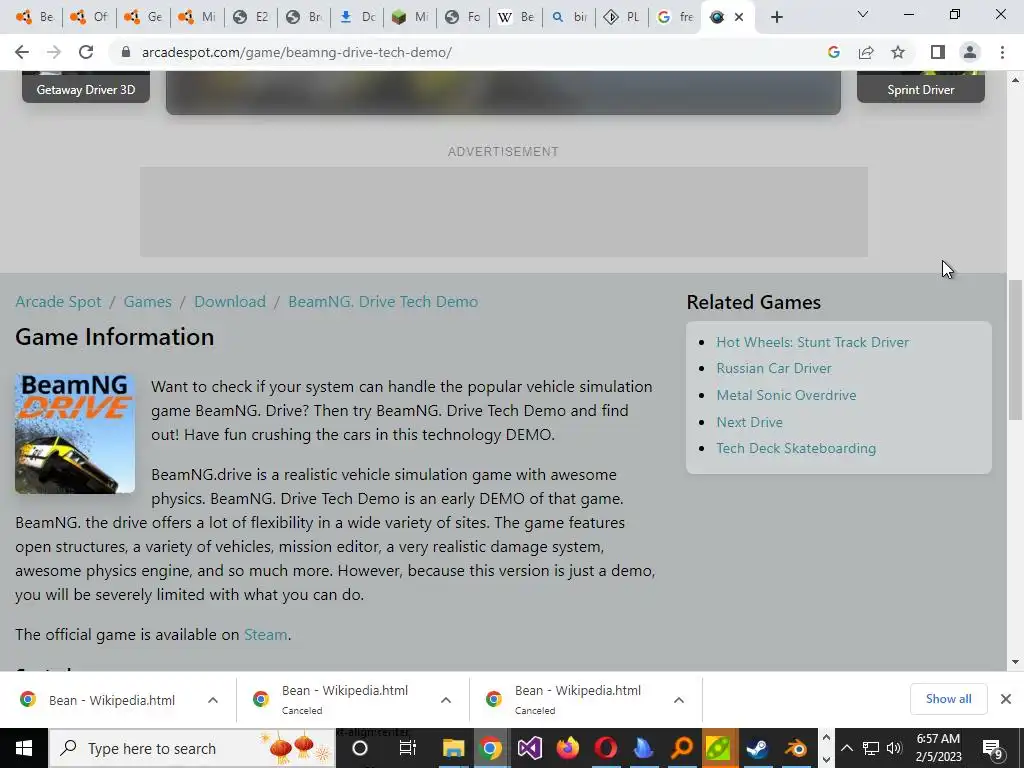Viewport: 1024px width, 768px height.
Task: Click the Chrome taskbar icon
Action: tap(491, 748)
